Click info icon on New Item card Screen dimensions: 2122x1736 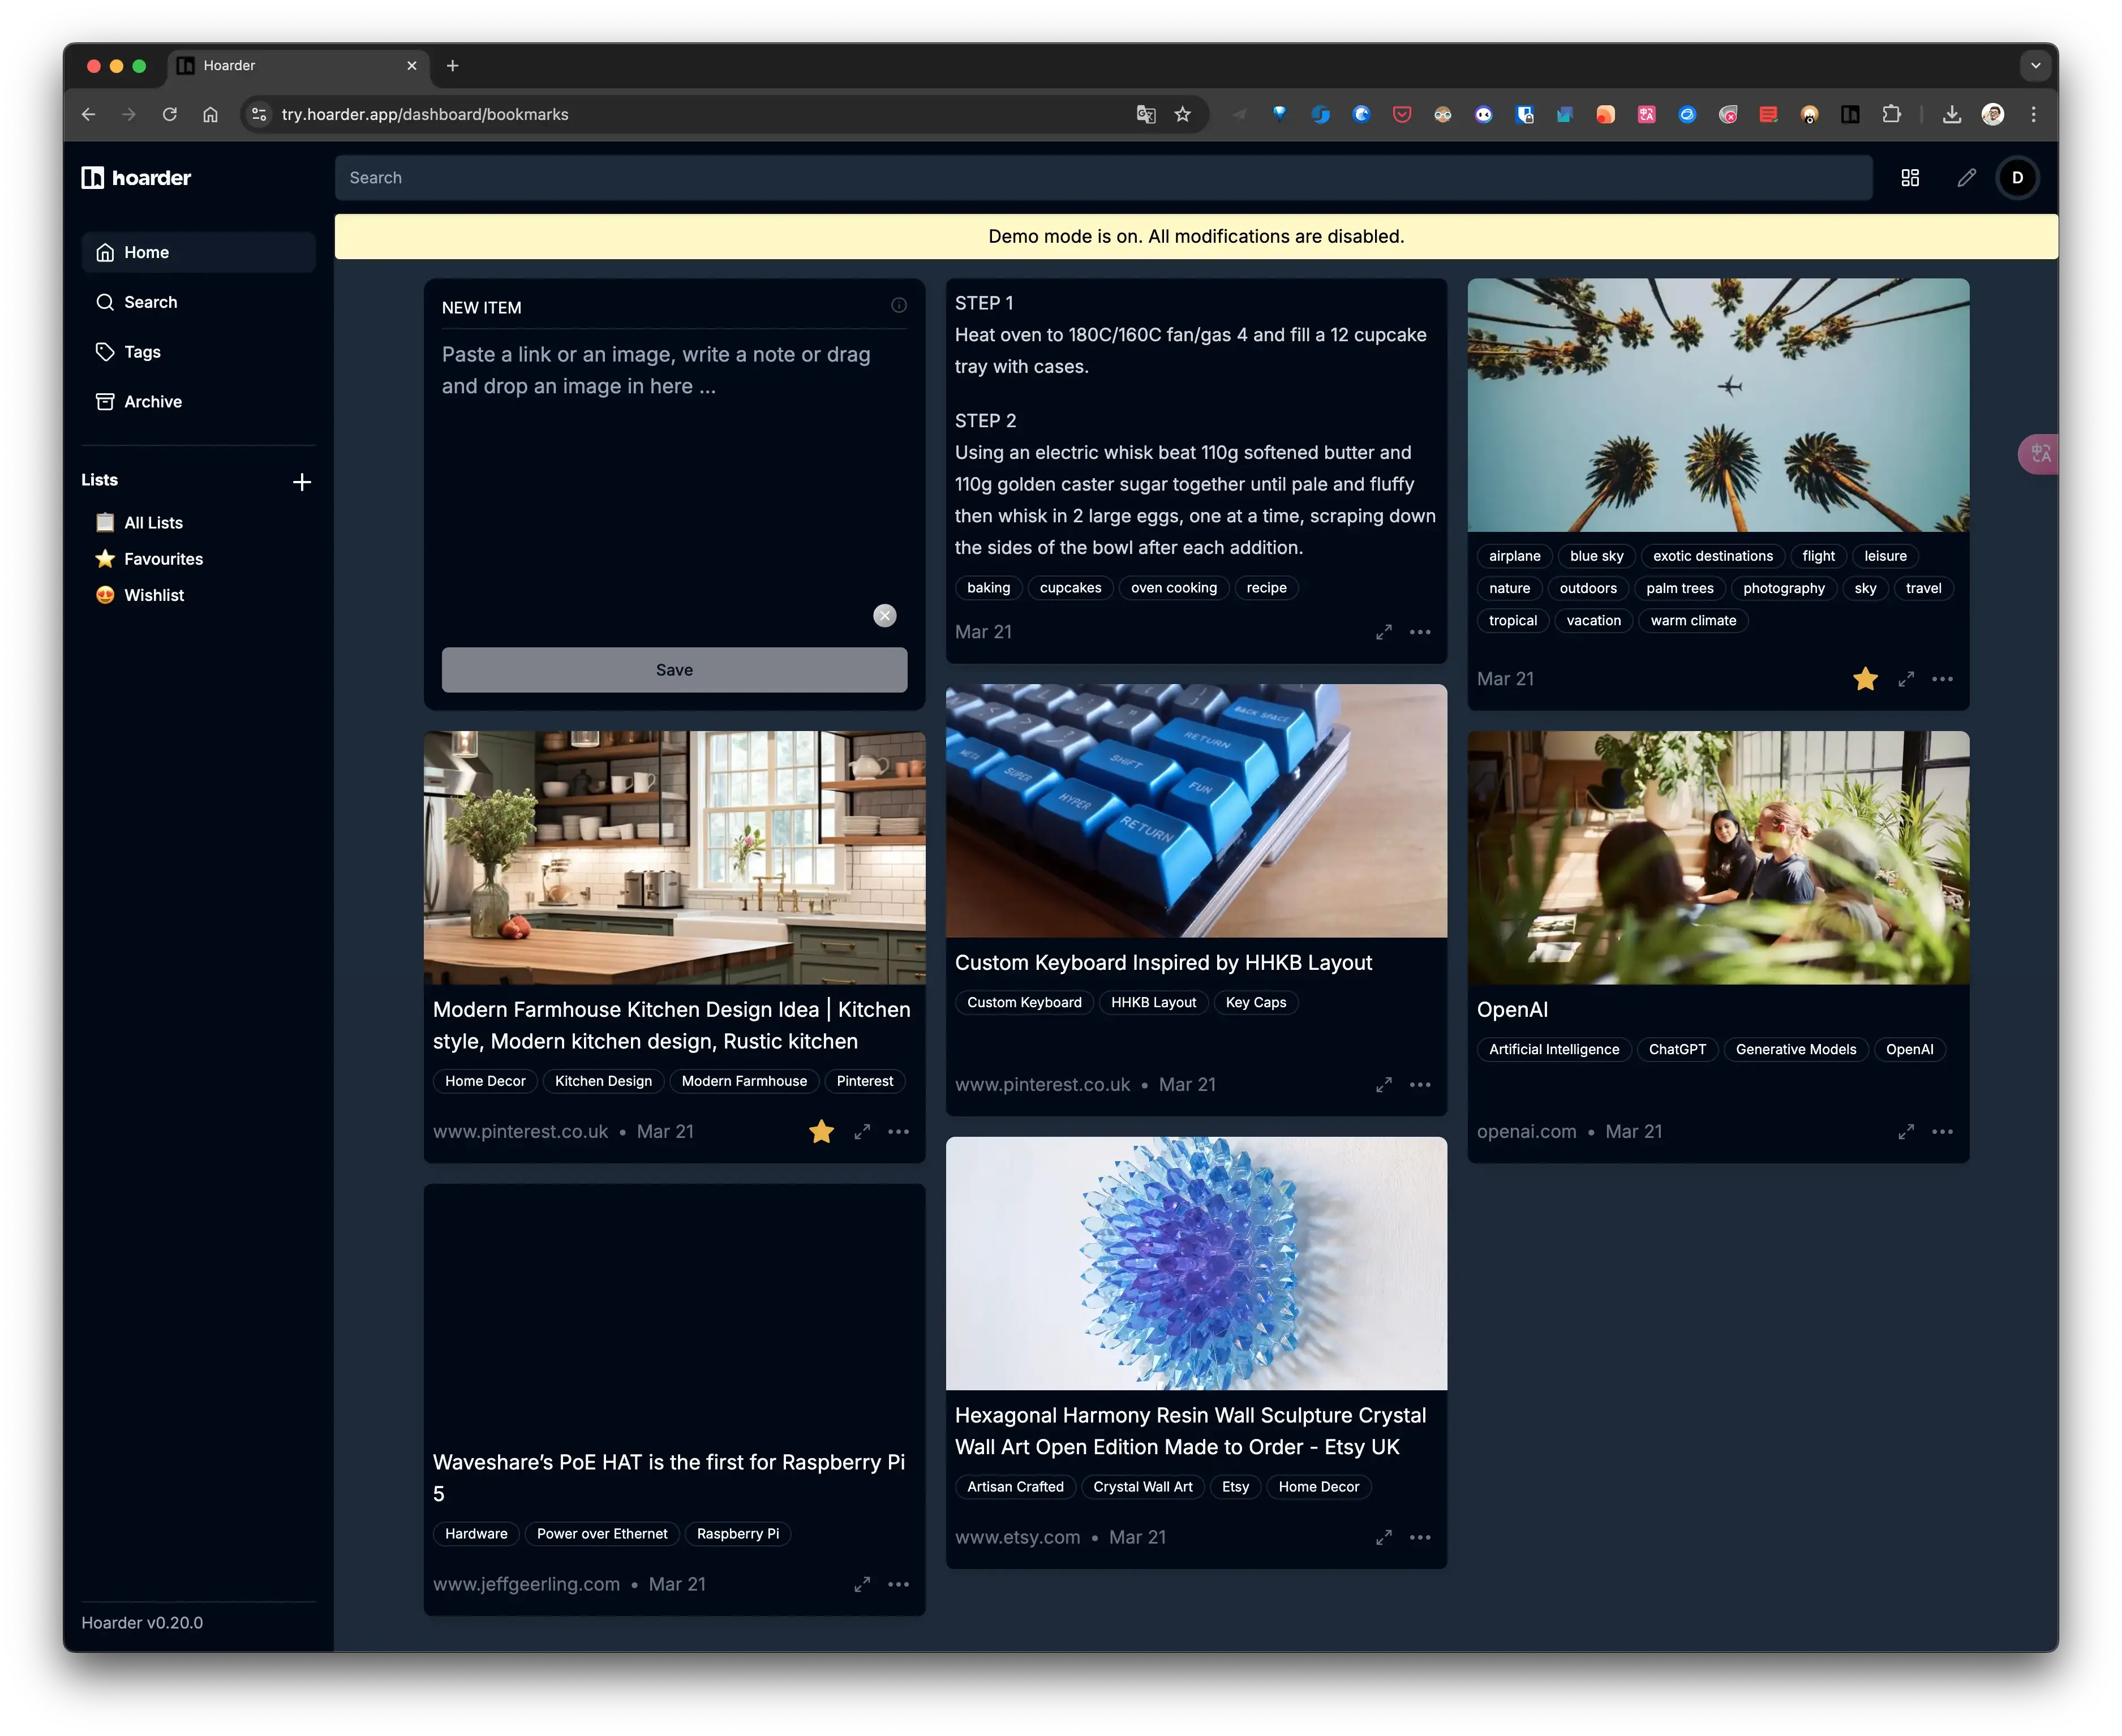click(898, 306)
